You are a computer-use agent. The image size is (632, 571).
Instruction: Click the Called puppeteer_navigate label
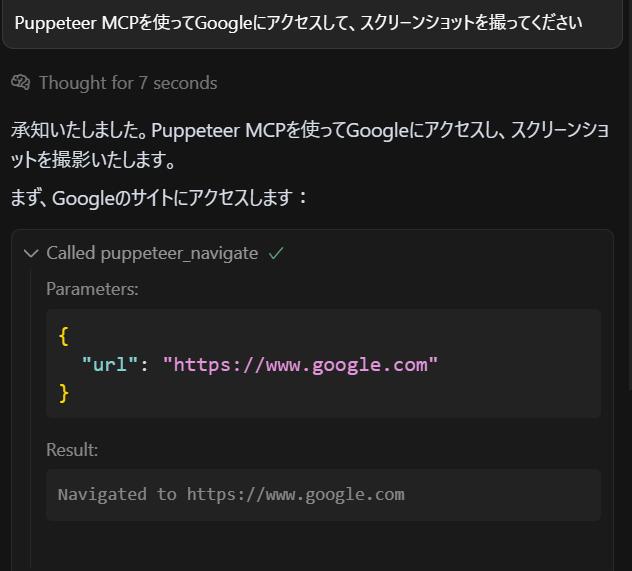(x=152, y=253)
